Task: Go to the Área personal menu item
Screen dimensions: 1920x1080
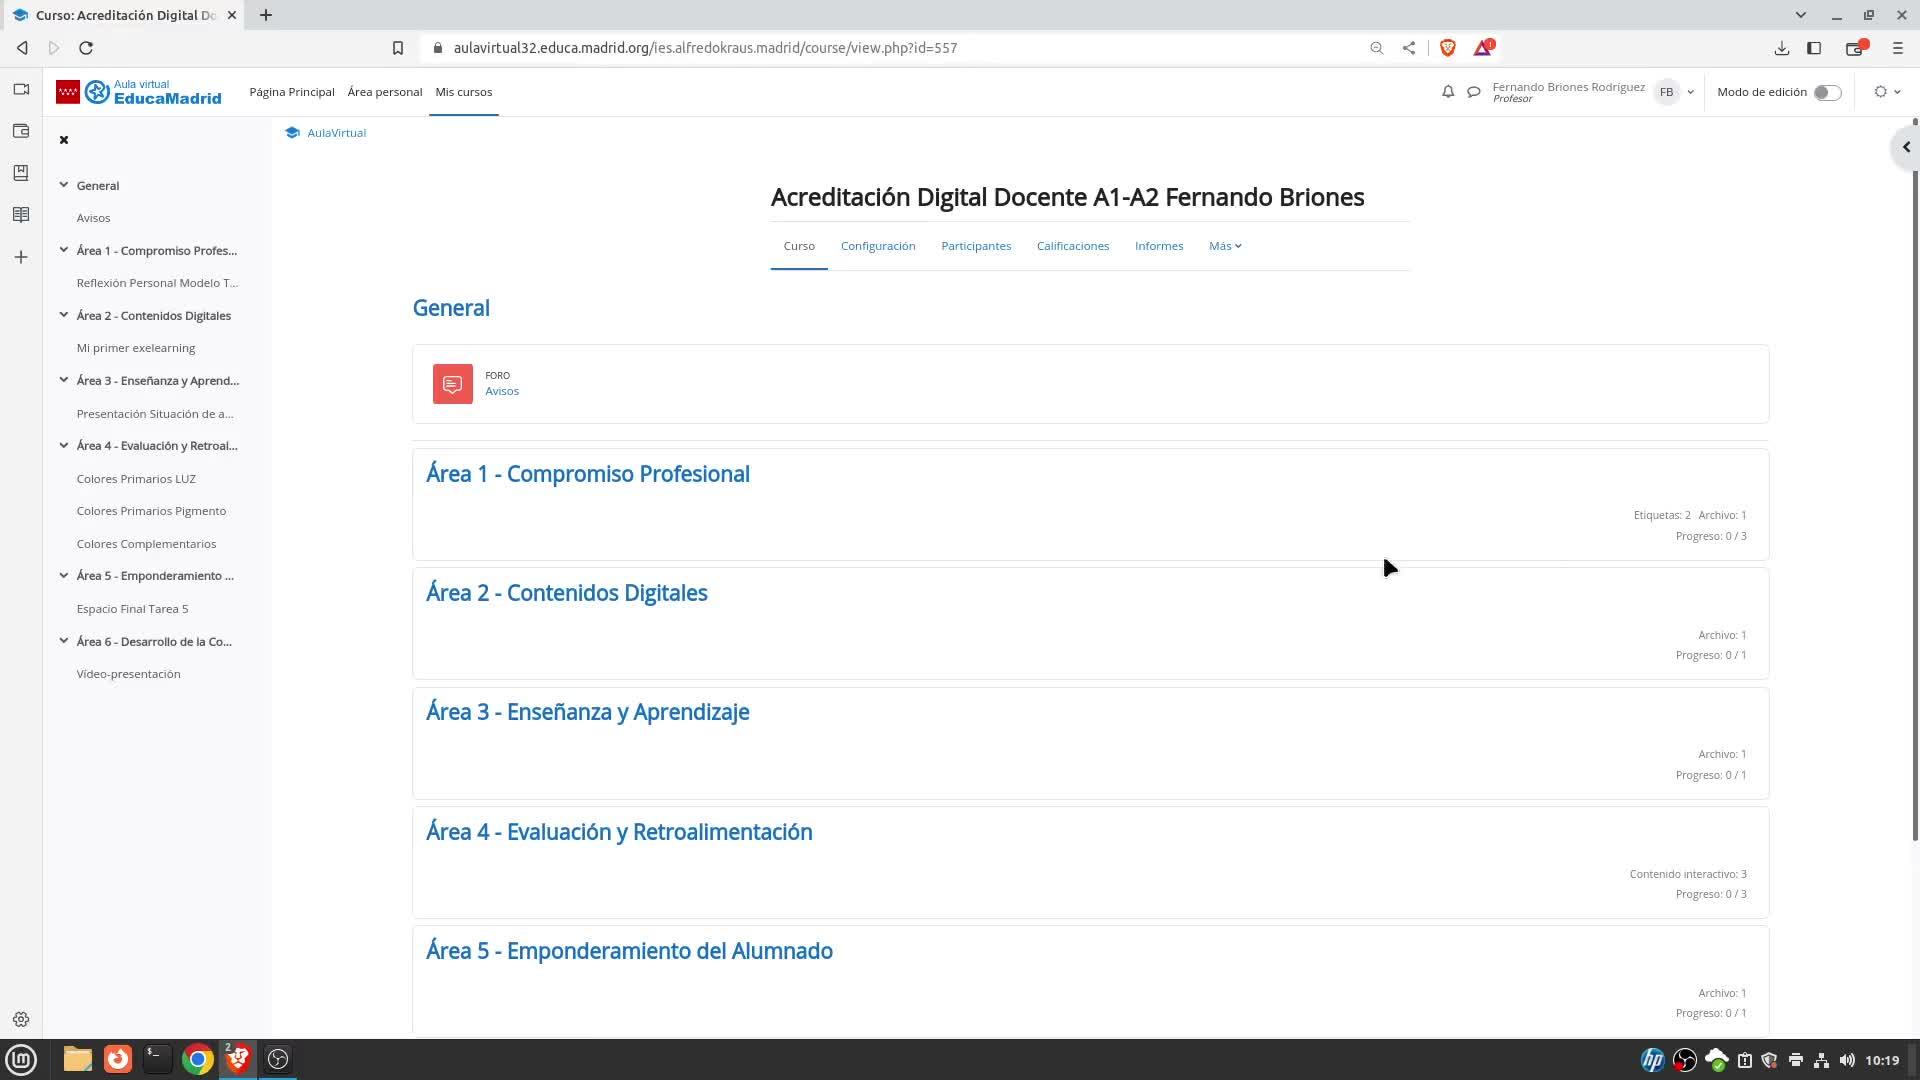Action: (384, 92)
